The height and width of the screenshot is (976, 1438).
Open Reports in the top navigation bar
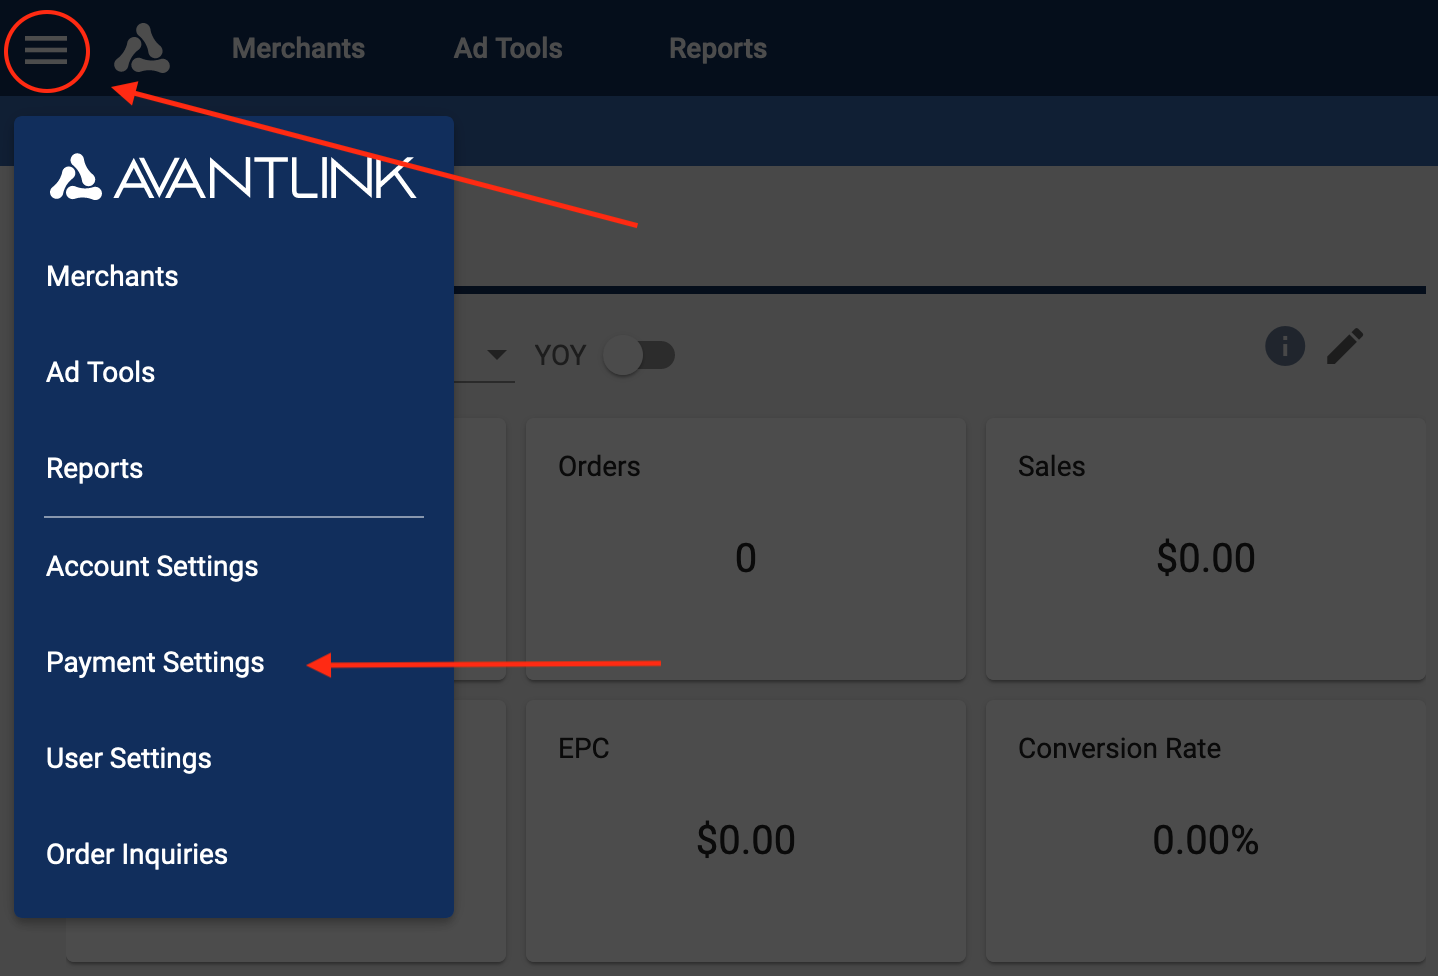tap(718, 48)
